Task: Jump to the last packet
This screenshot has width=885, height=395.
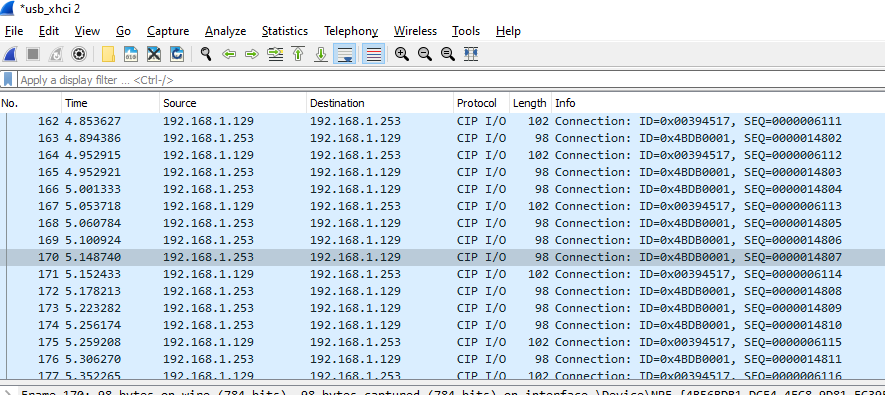Action: [x=321, y=54]
